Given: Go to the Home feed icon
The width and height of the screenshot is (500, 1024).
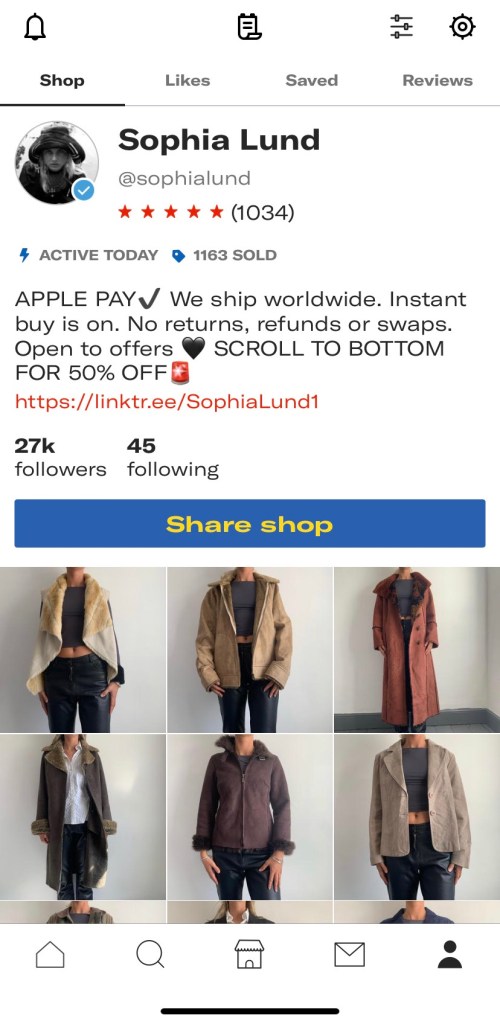Looking at the screenshot, I should (x=50, y=954).
